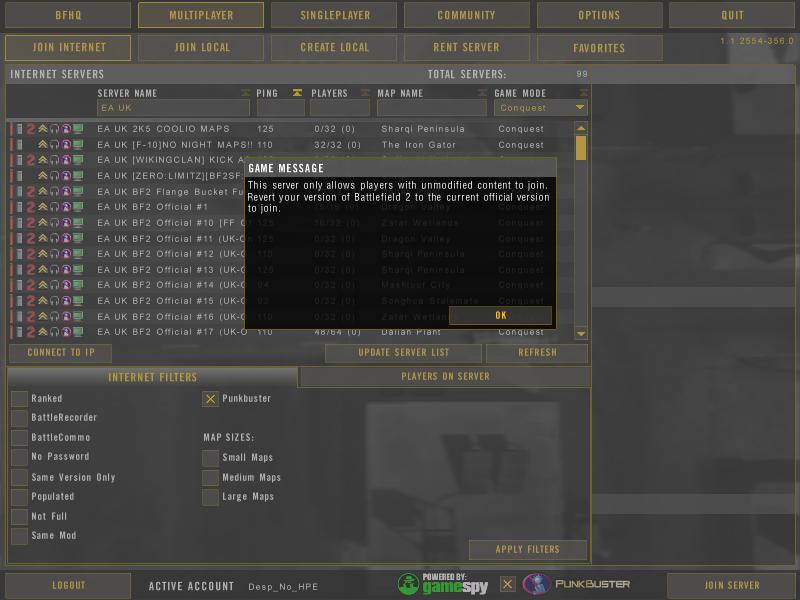Sort servers by Server Name arrow icon
This screenshot has height=600, width=800.
(245, 93)
